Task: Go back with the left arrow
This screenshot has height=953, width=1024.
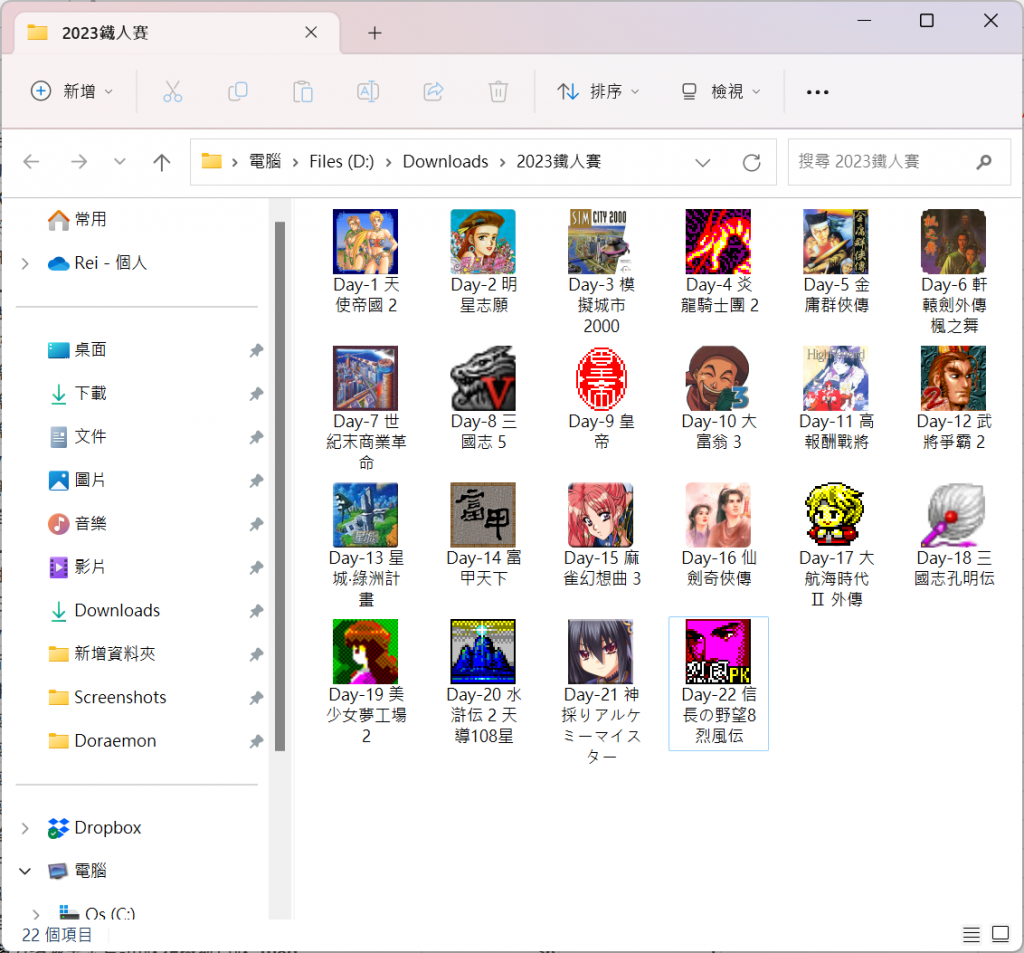Action: (x=31, y=161)
